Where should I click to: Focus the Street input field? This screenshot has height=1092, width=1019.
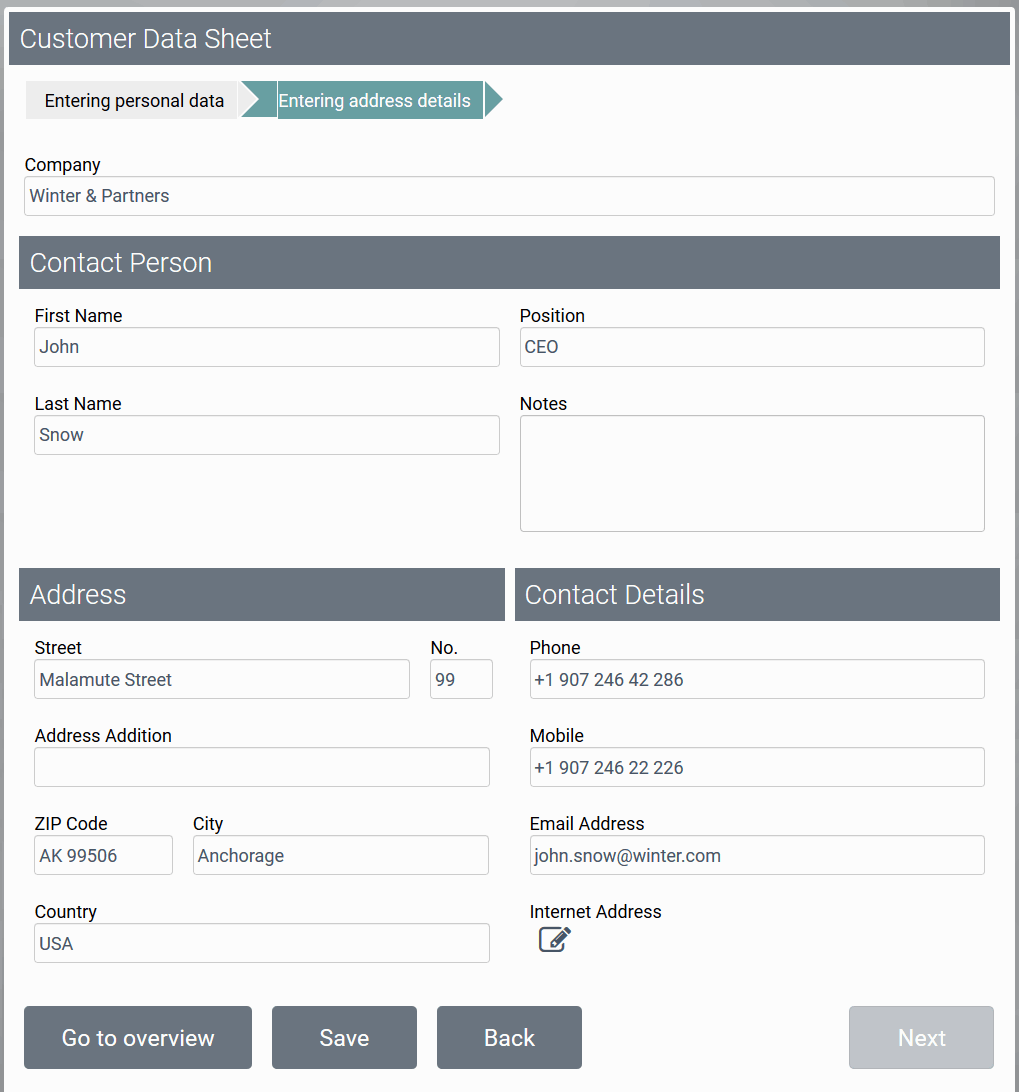click(222, 679)
